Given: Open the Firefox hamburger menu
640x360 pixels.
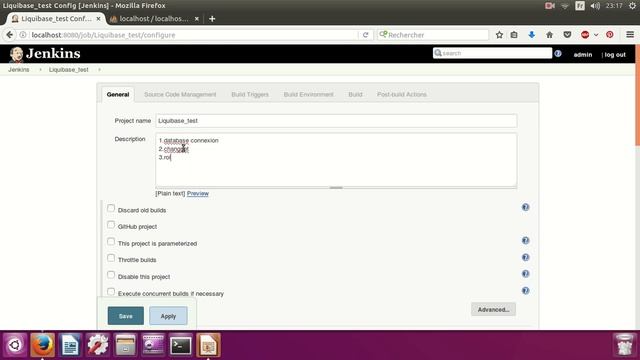Looking at the screenshot, I should [630, 35].
